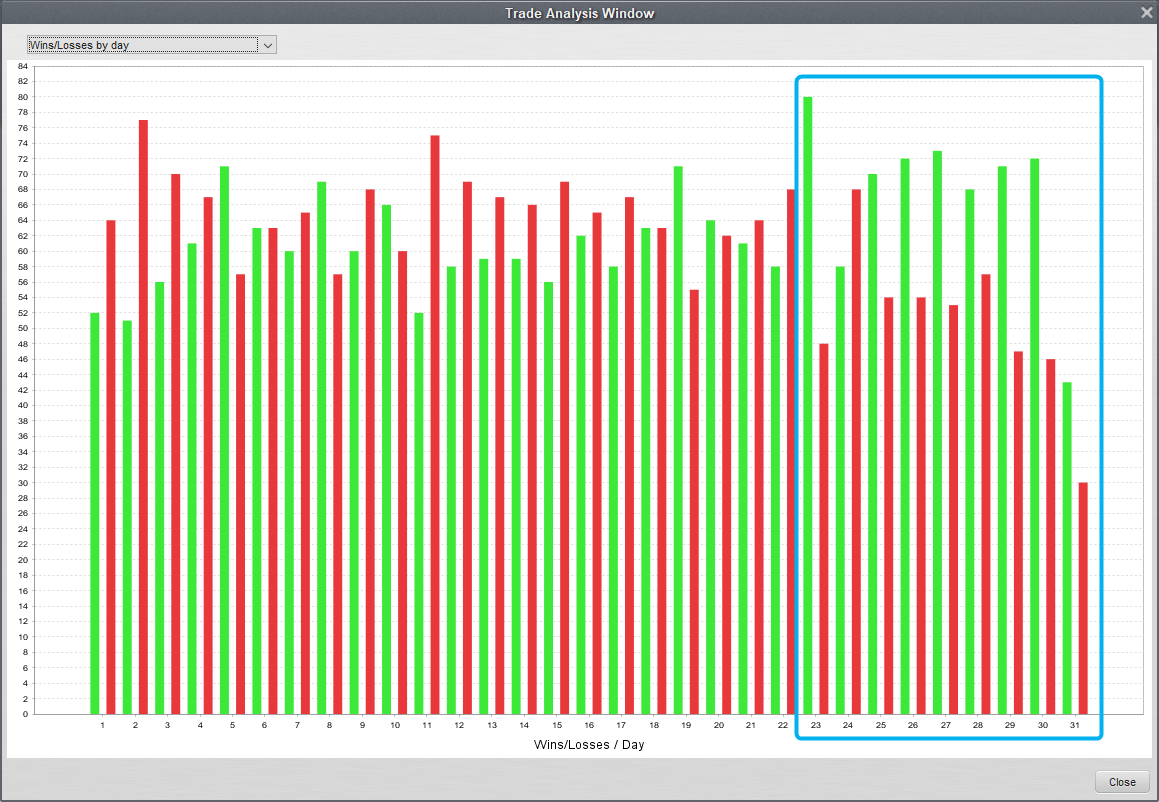Select the red bar for day 23
The image size is (1159, 802).
[x=824, y=529]
